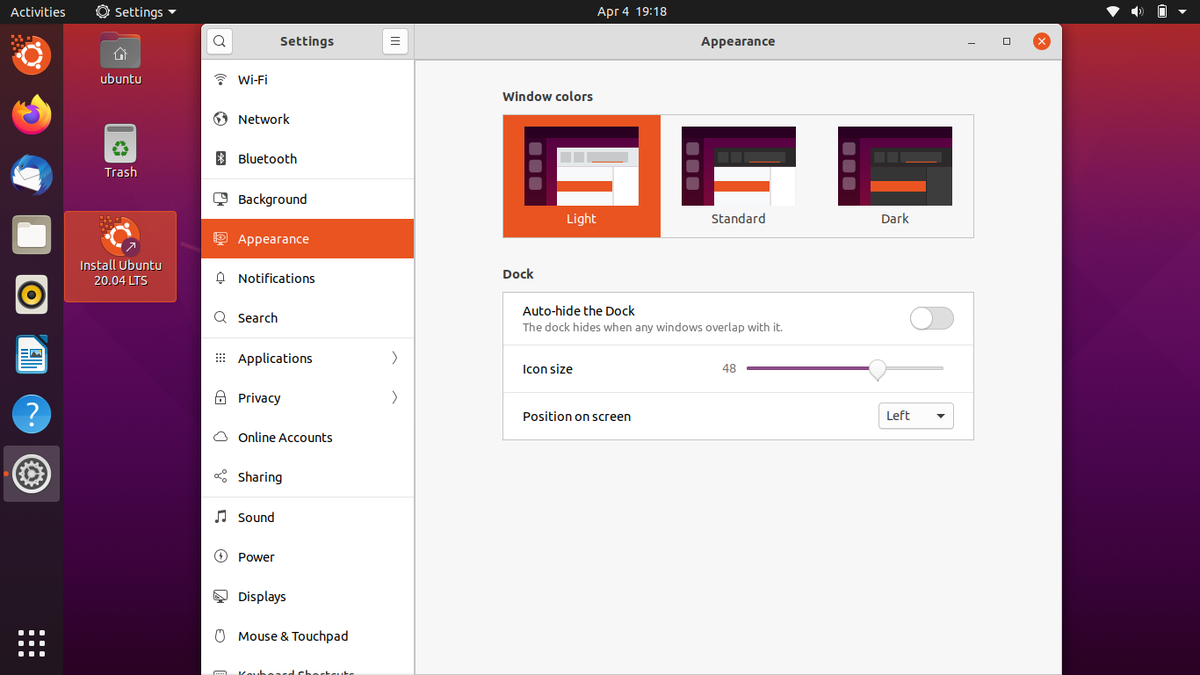Image resolution: width=1200 pixels, height=675 pixels.
Task: Open Files manager from the dock
Action: point(31,236)
